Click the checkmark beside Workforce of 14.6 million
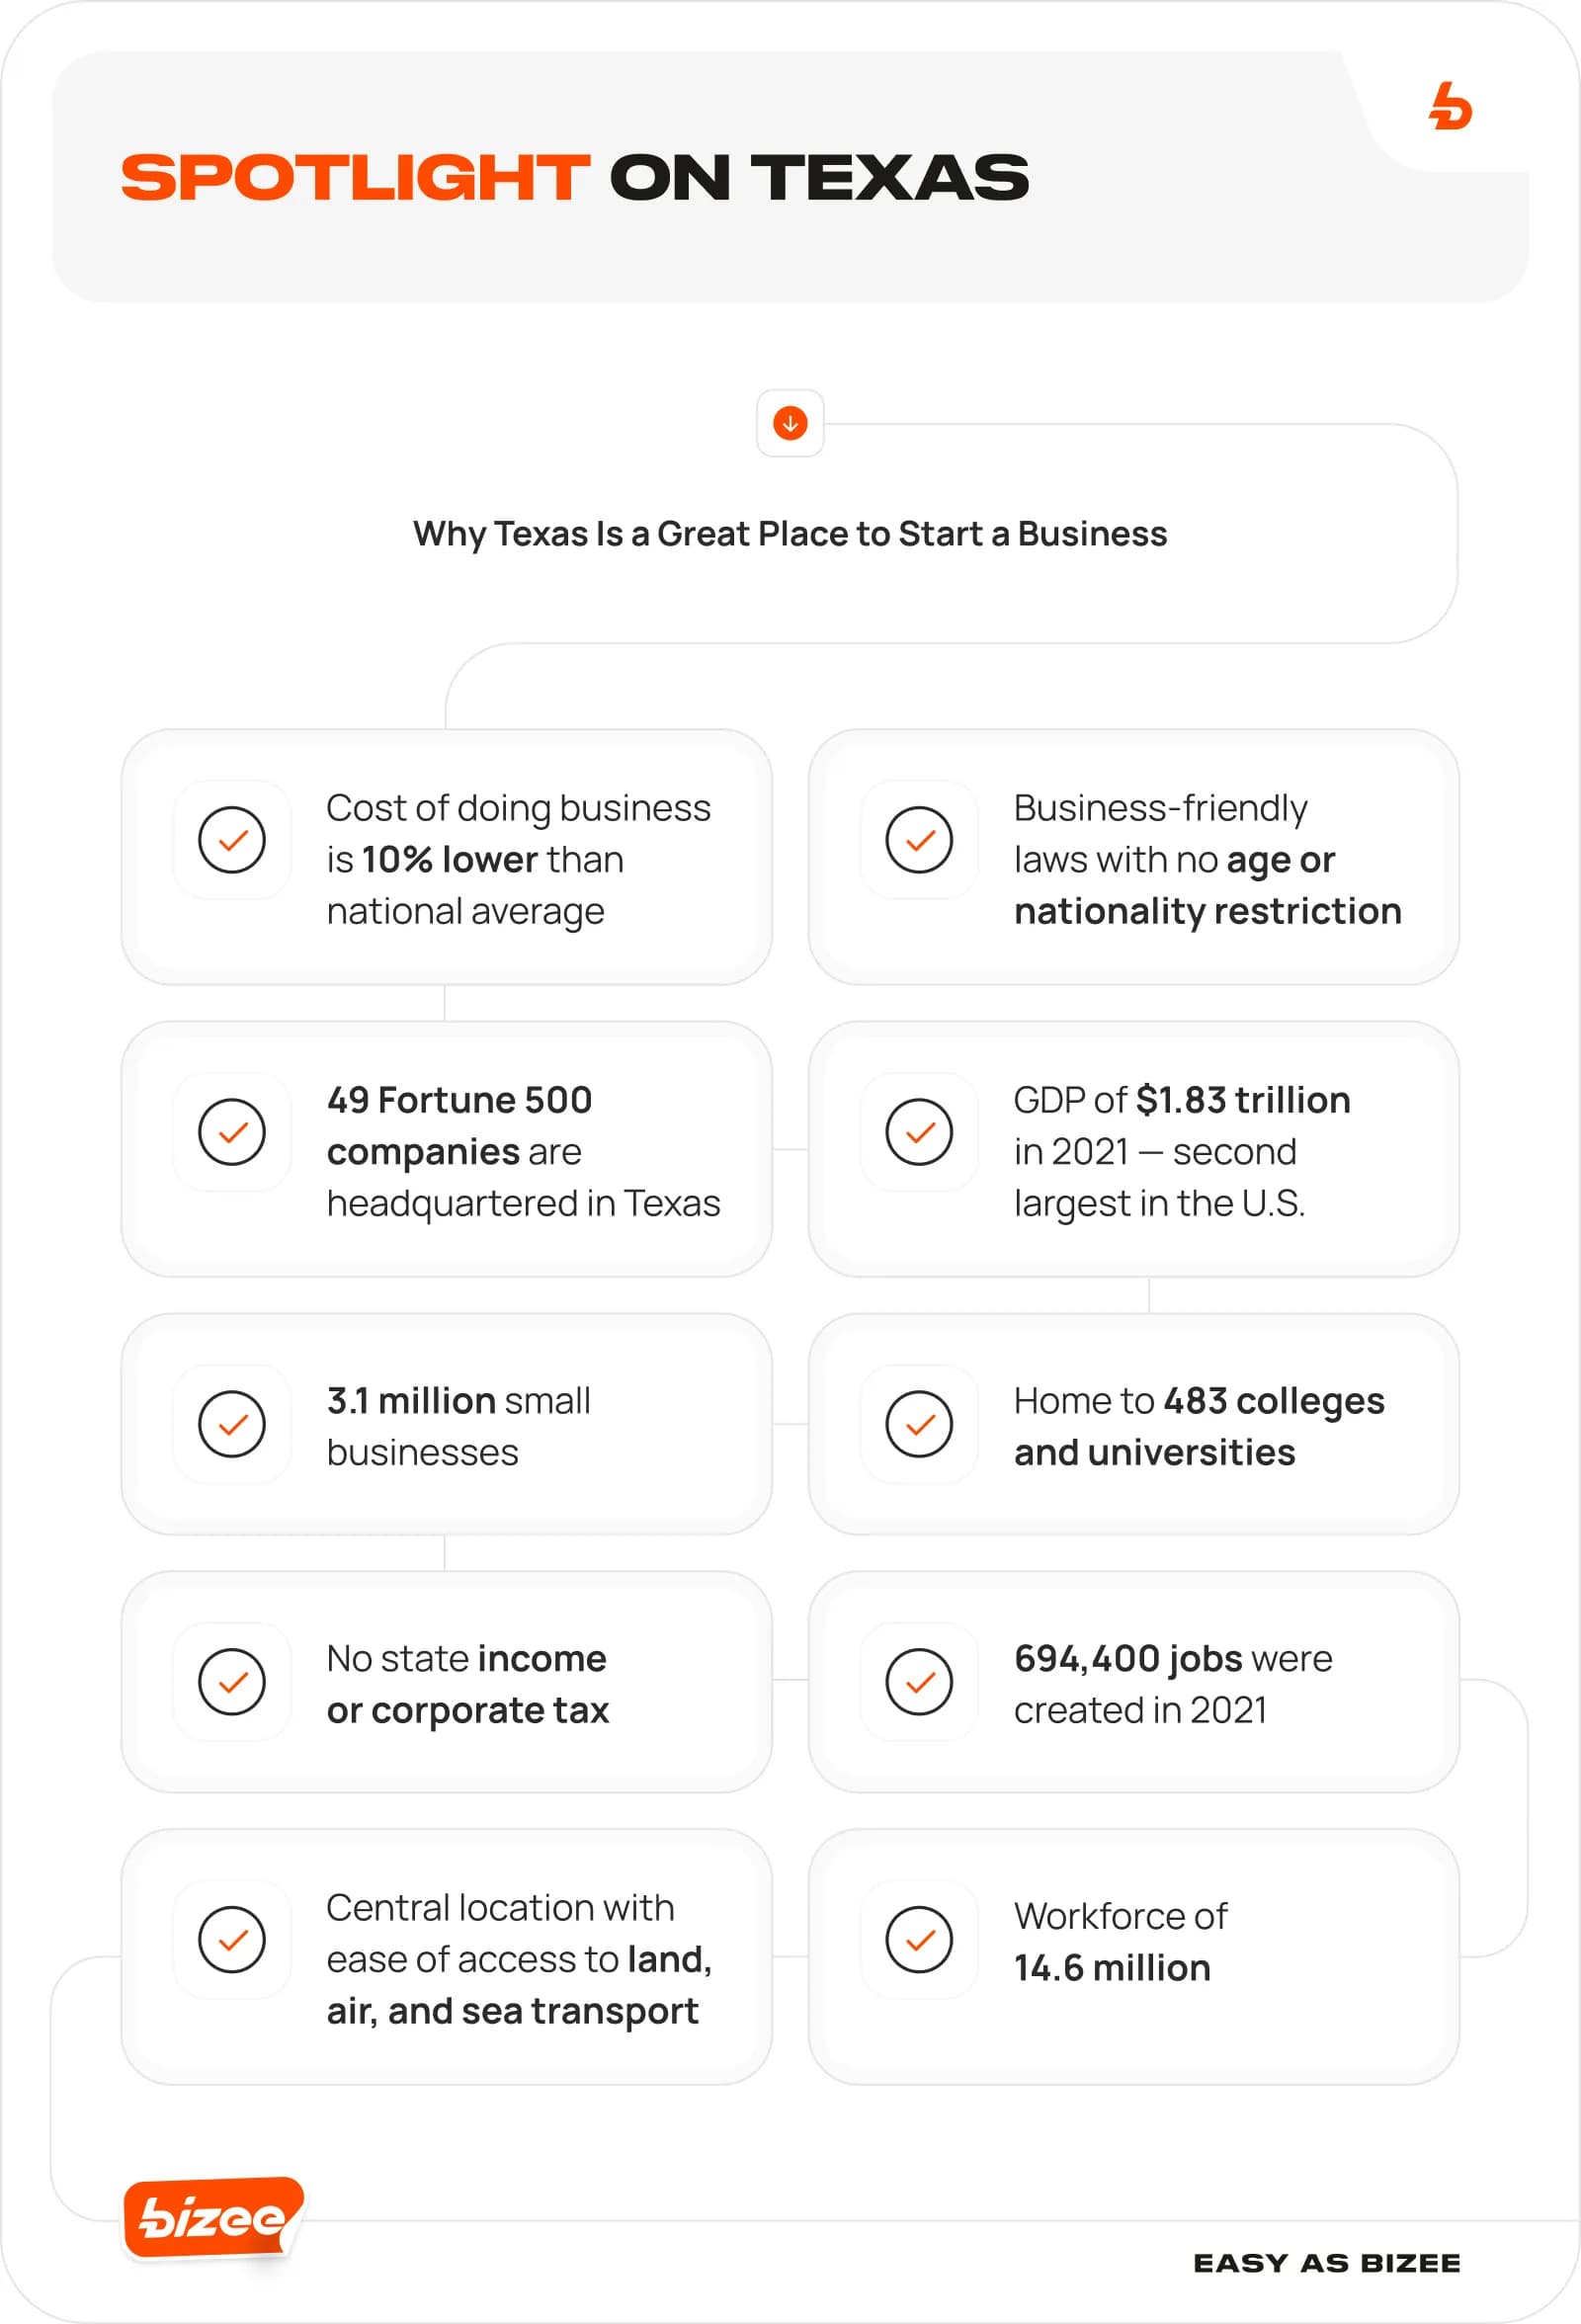The image size is (1581, 2324). [919, 1940]
